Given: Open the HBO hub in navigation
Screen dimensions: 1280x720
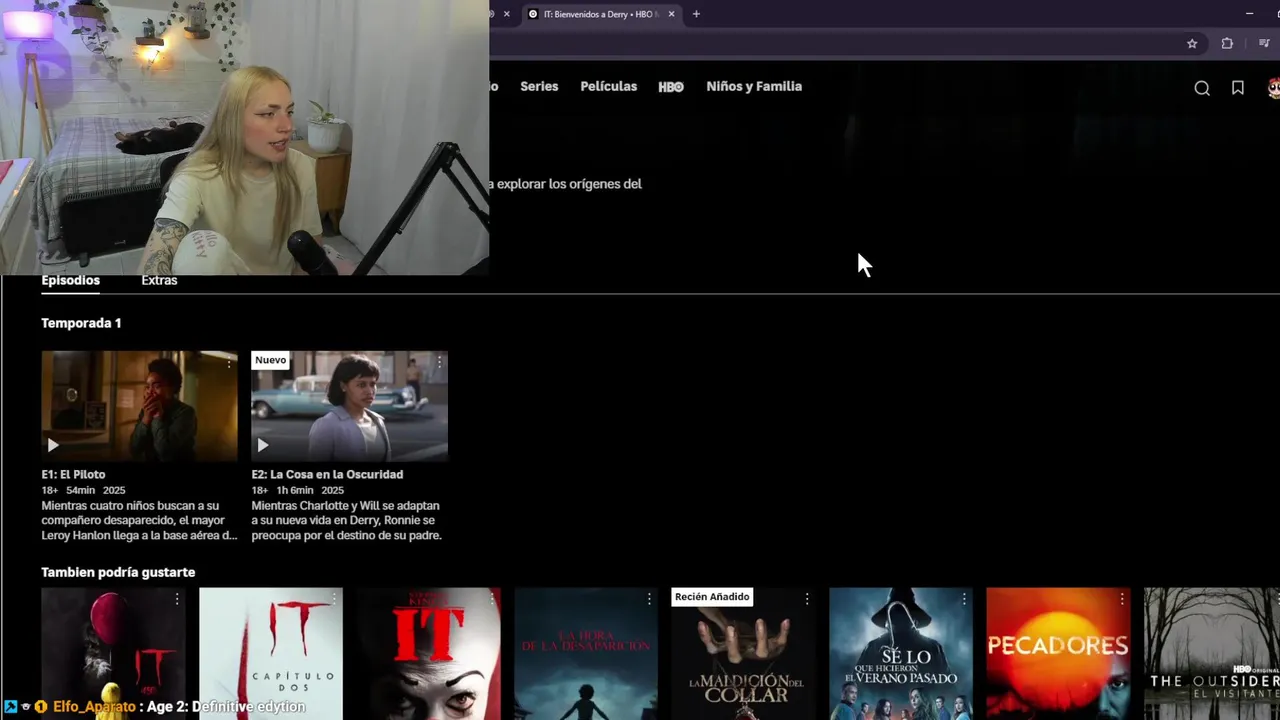Looking at the screenshot, I should pos(671,87).
